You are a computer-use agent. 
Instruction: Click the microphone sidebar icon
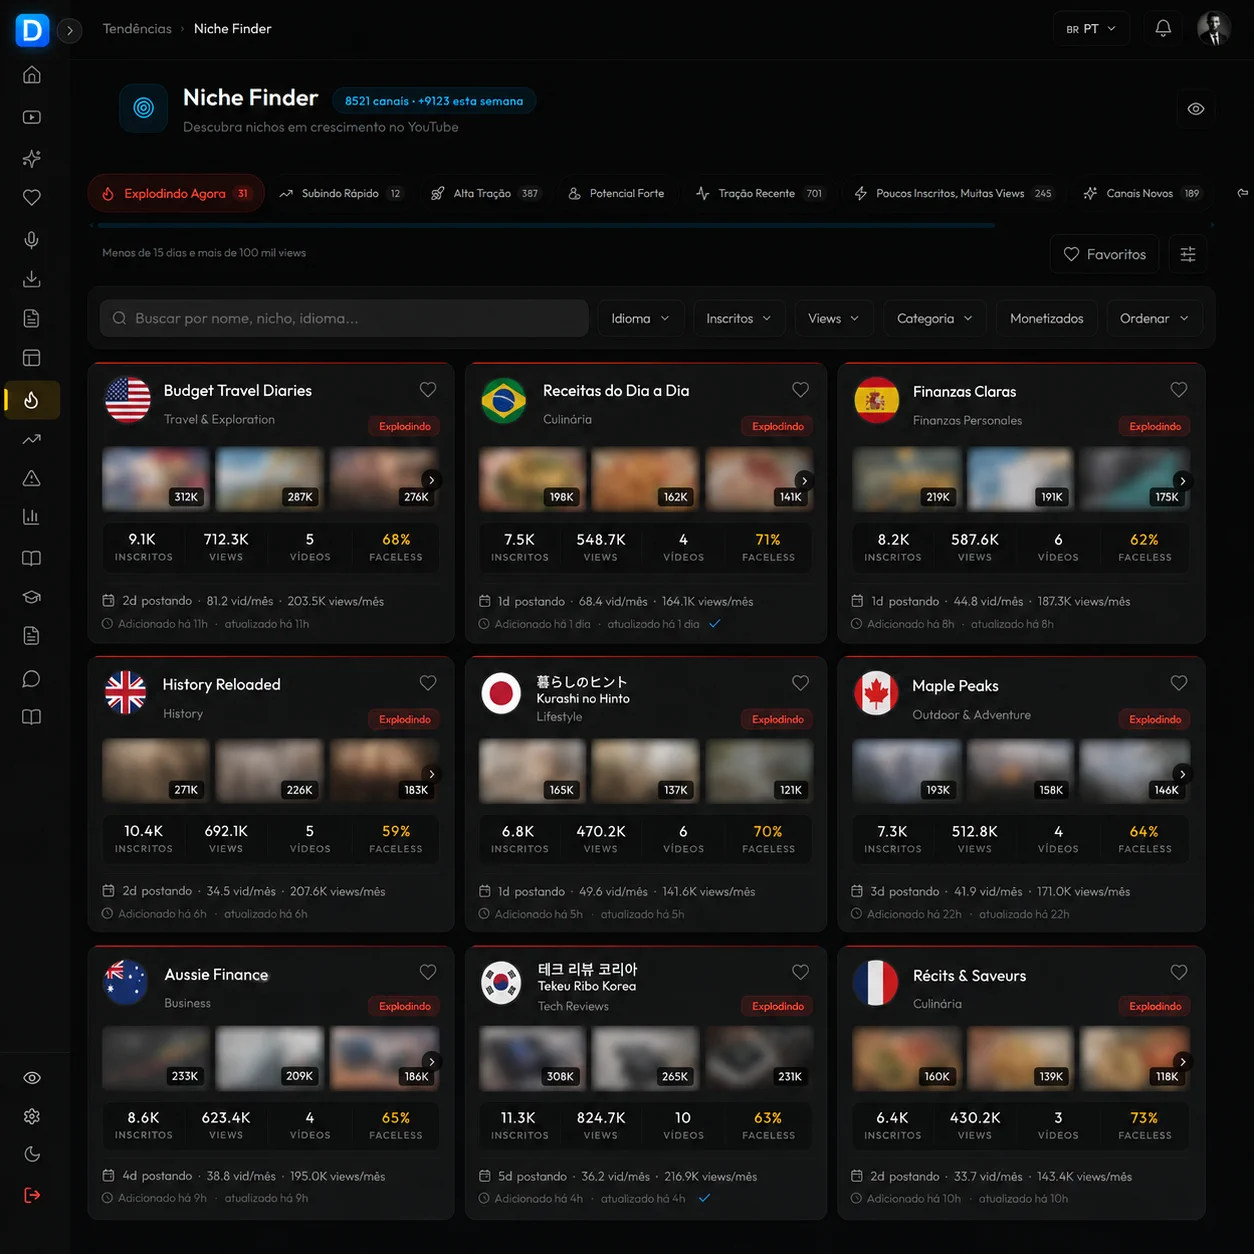tap(32, 239)
